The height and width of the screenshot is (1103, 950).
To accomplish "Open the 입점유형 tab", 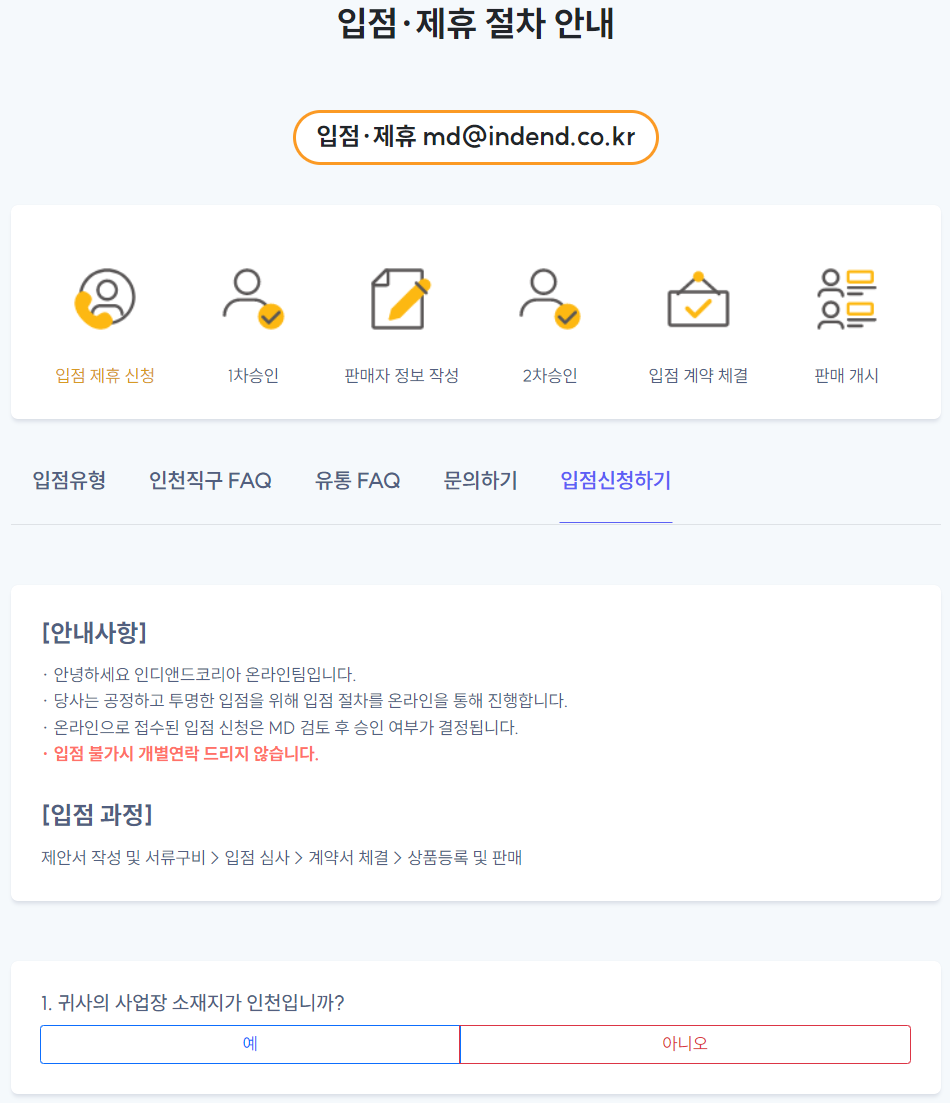I will pos(69,480).
